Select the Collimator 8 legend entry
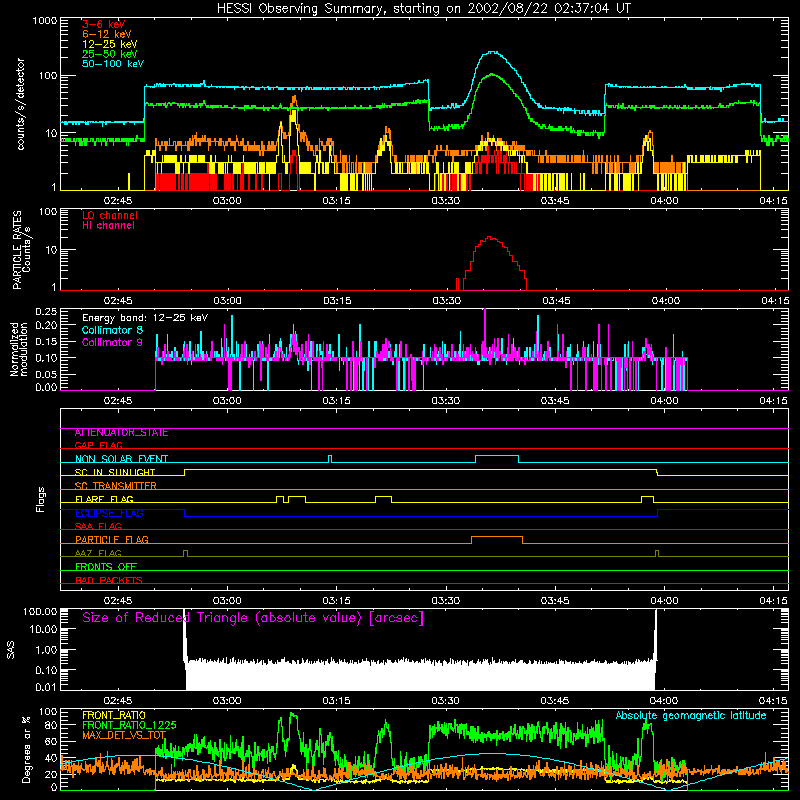This screenshot has width=800, height=800. tap(112, 330)
